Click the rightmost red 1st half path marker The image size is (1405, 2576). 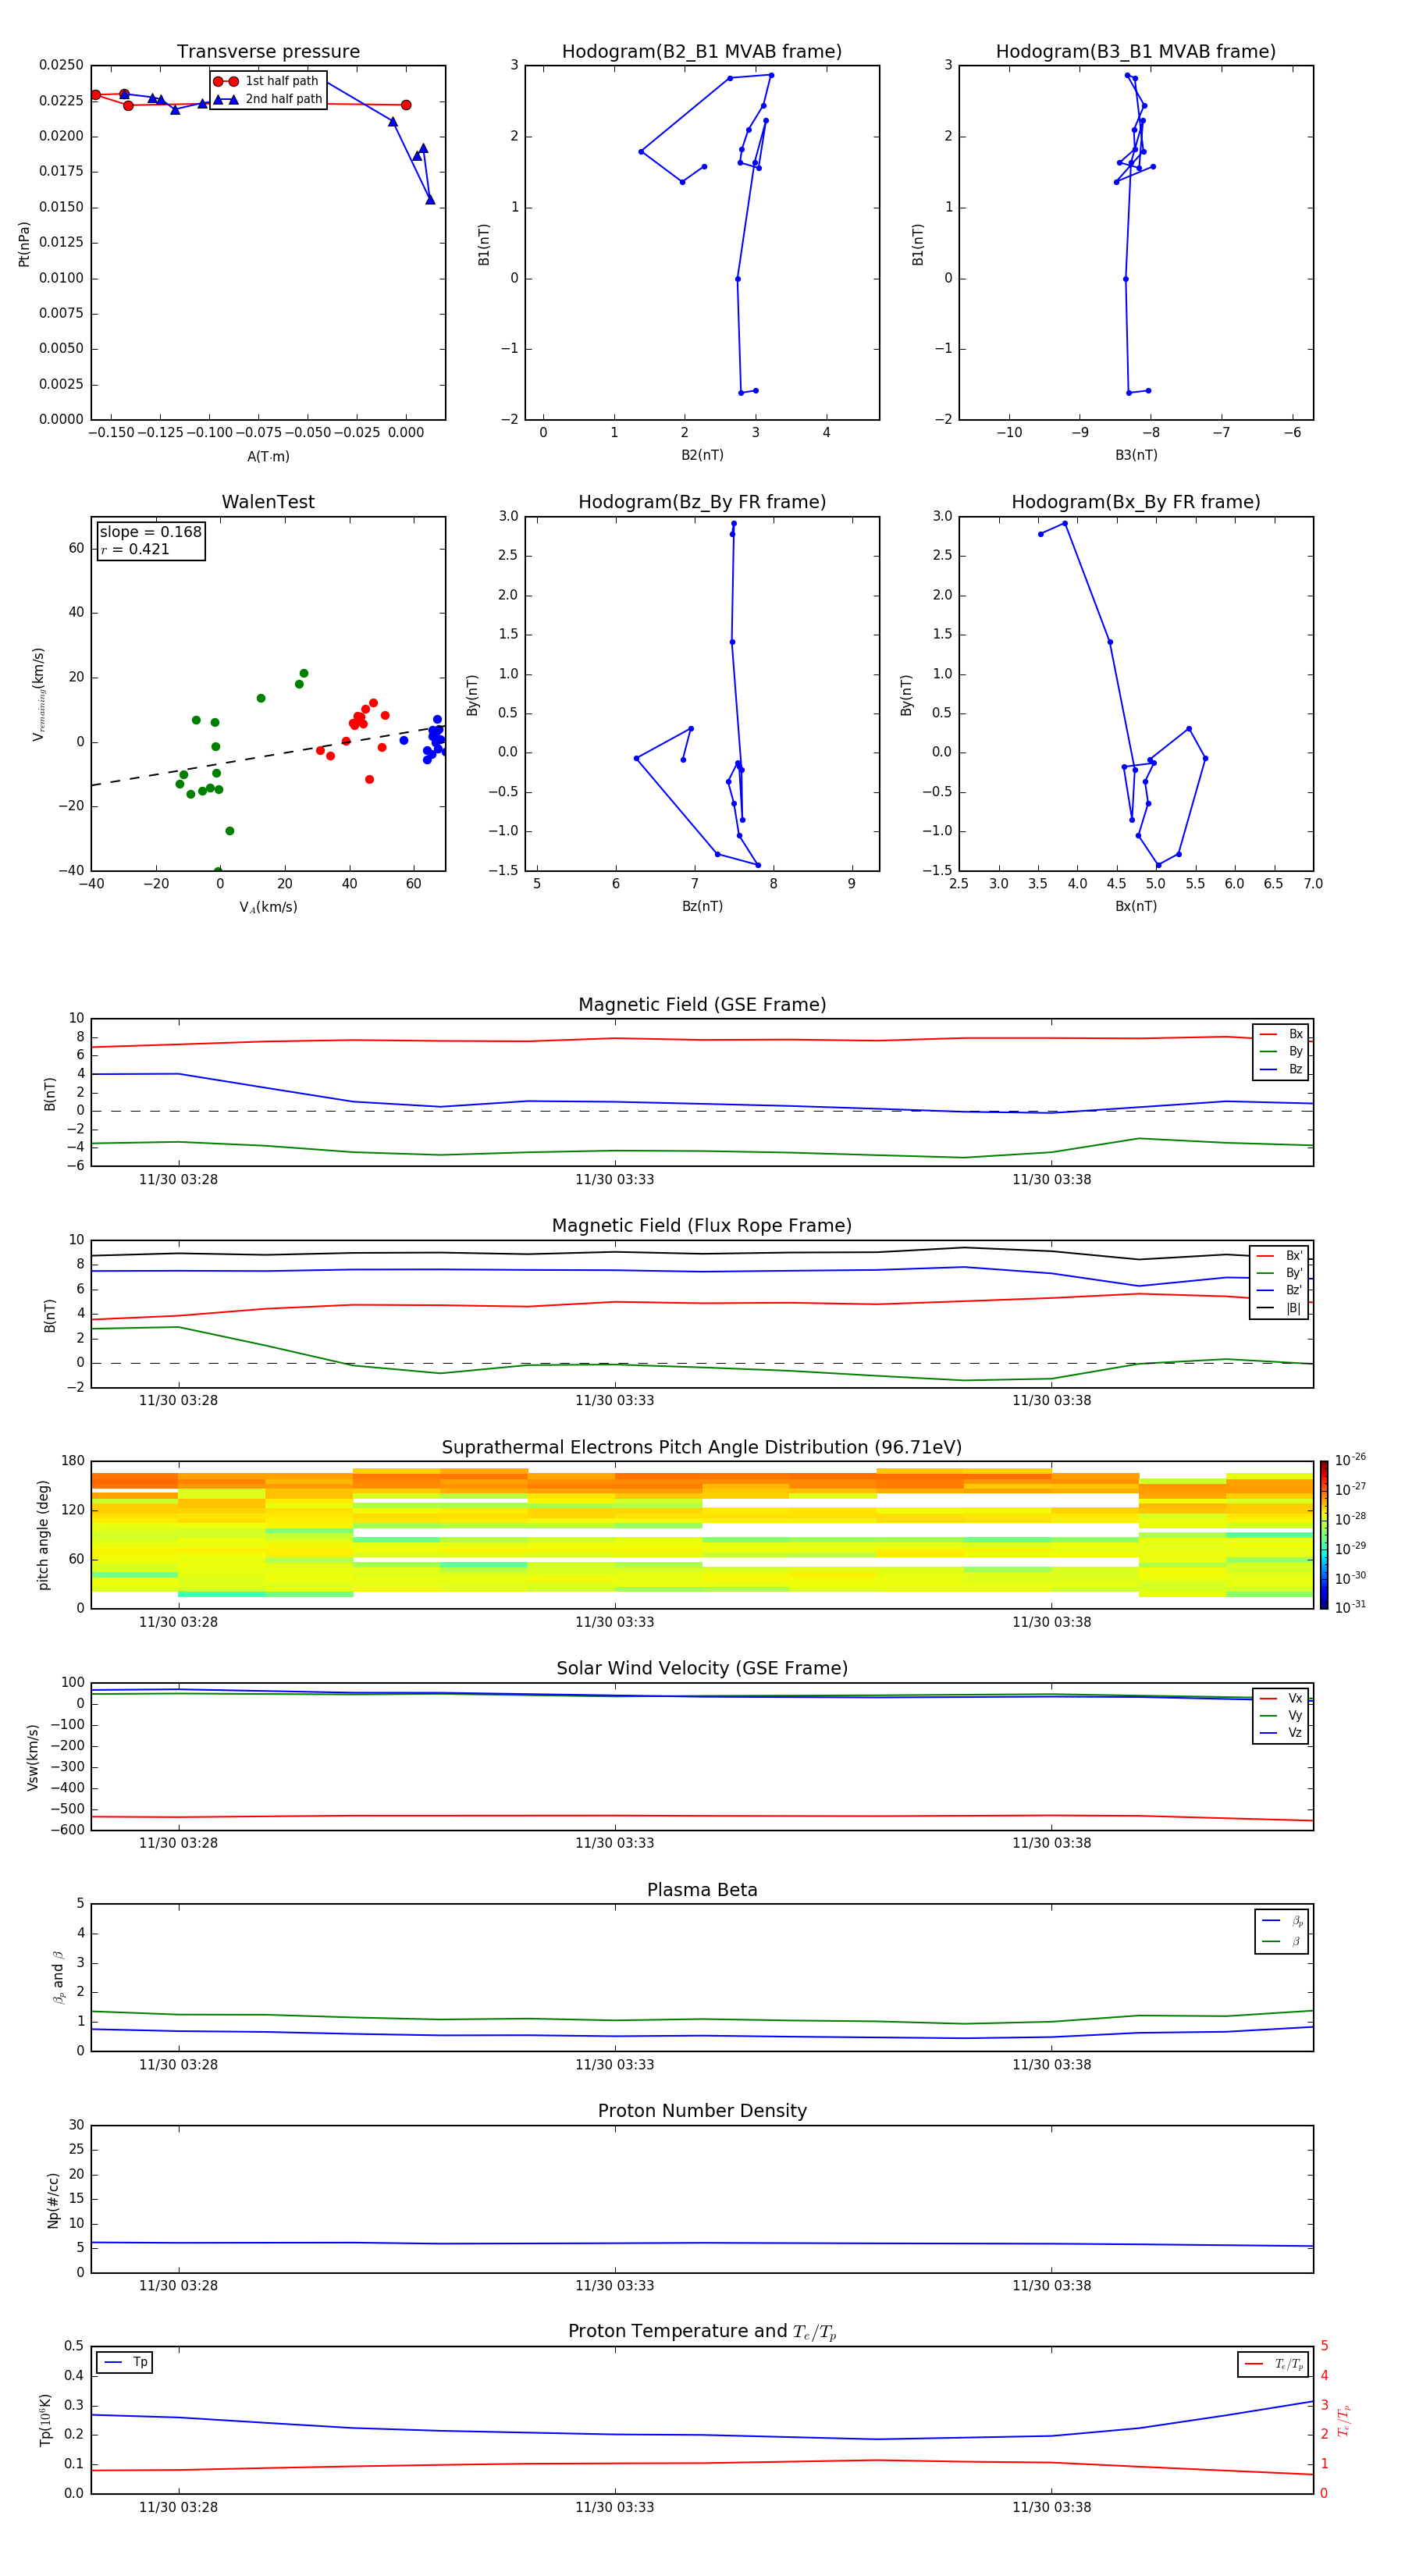[x=405, y=105]
